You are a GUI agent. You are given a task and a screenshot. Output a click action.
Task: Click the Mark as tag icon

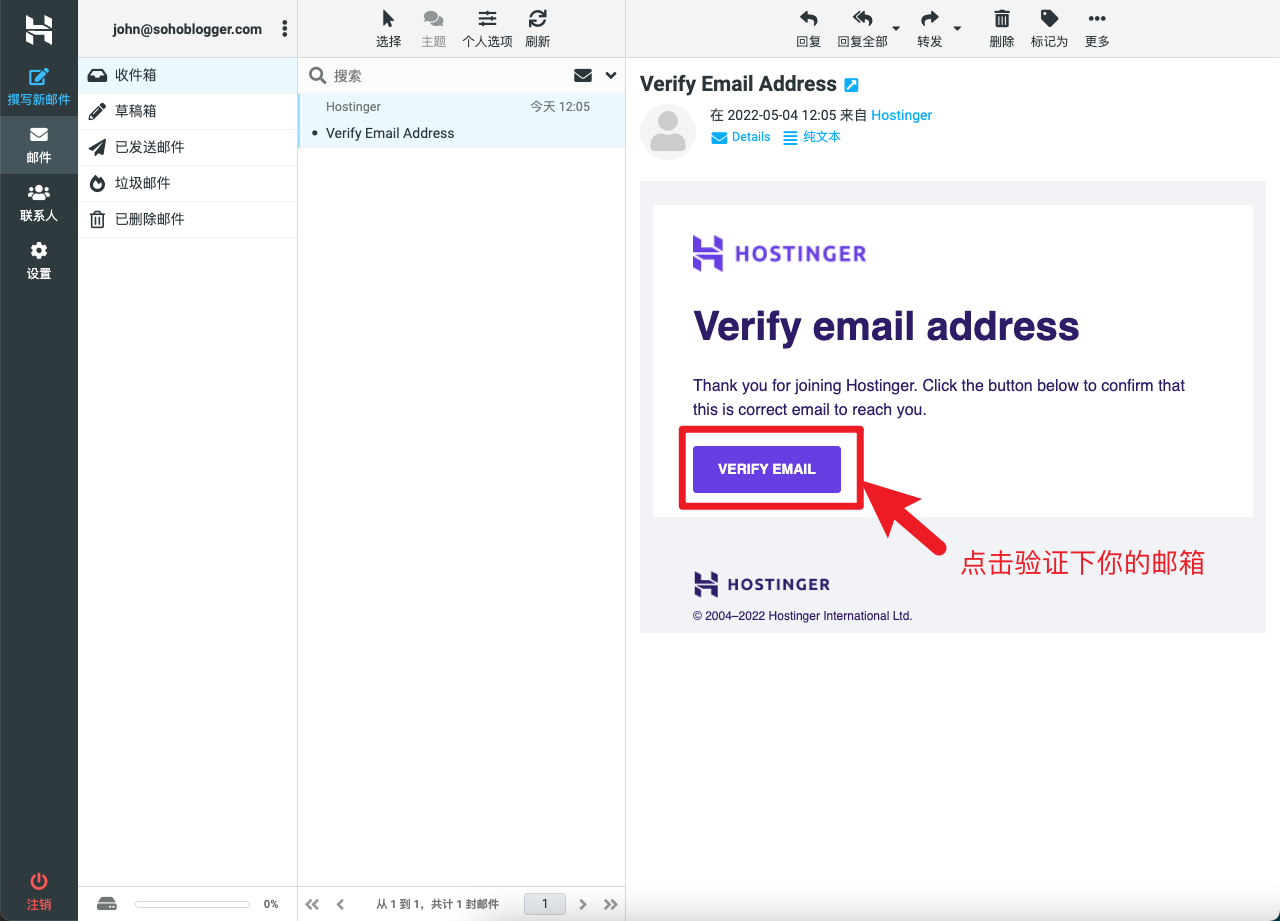click(x=1049, y=19)
